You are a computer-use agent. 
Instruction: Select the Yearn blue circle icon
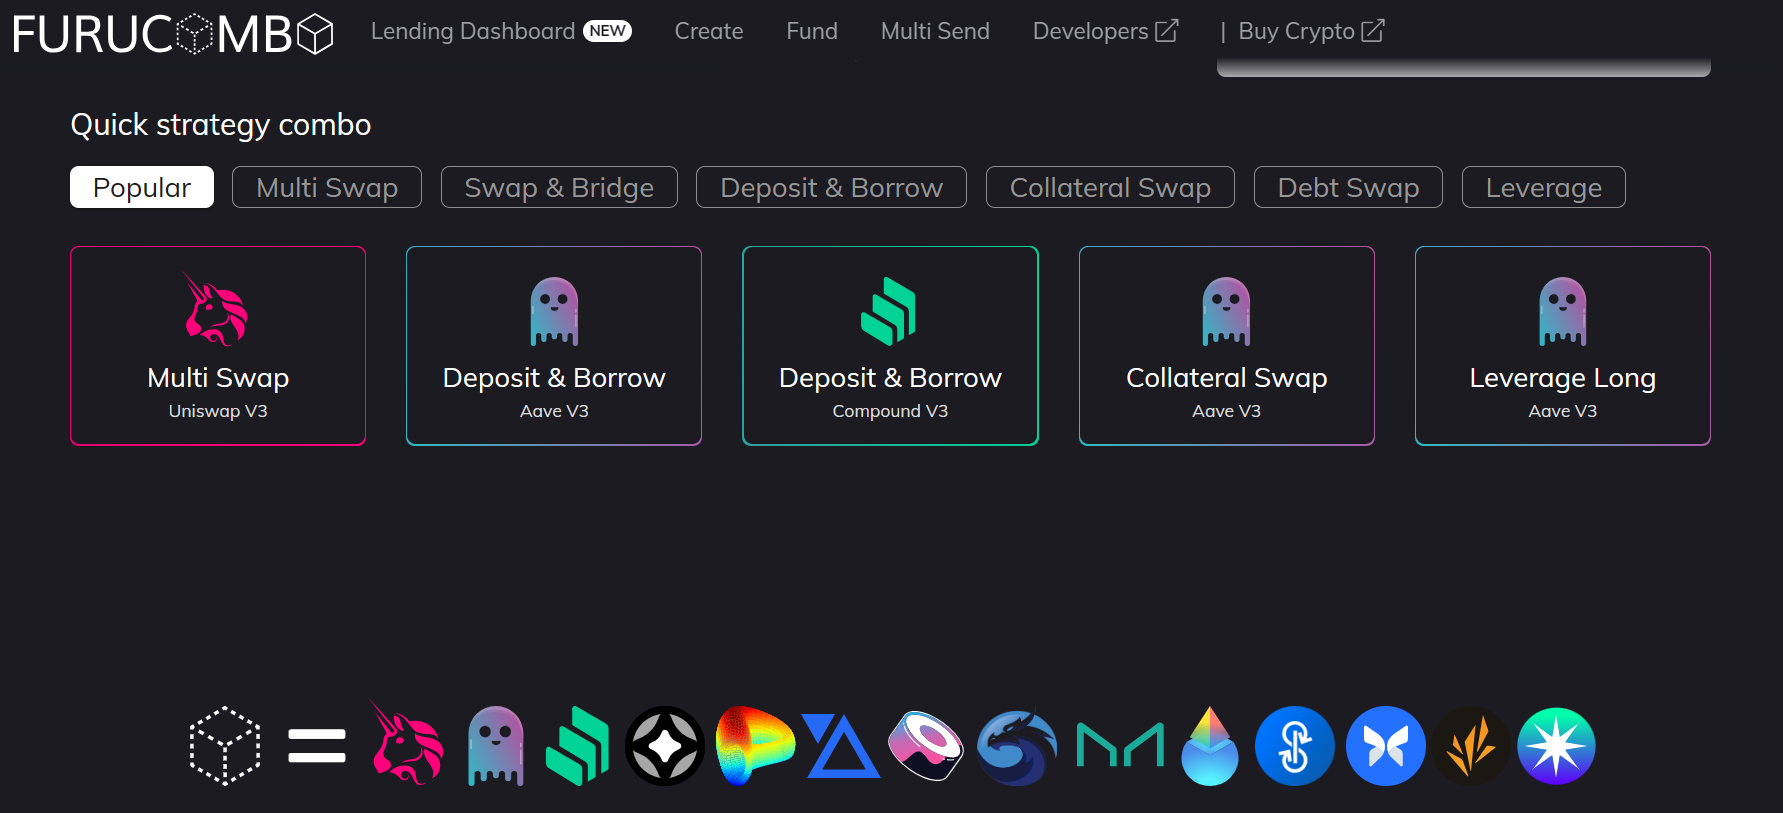click(x=1295, y=746)
